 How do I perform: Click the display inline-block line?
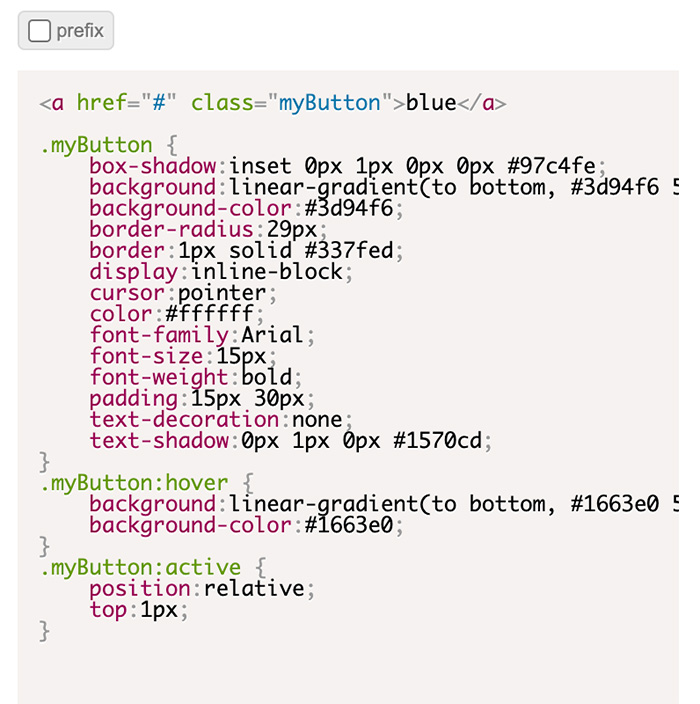pyautogui.click(x=221, y=272)
